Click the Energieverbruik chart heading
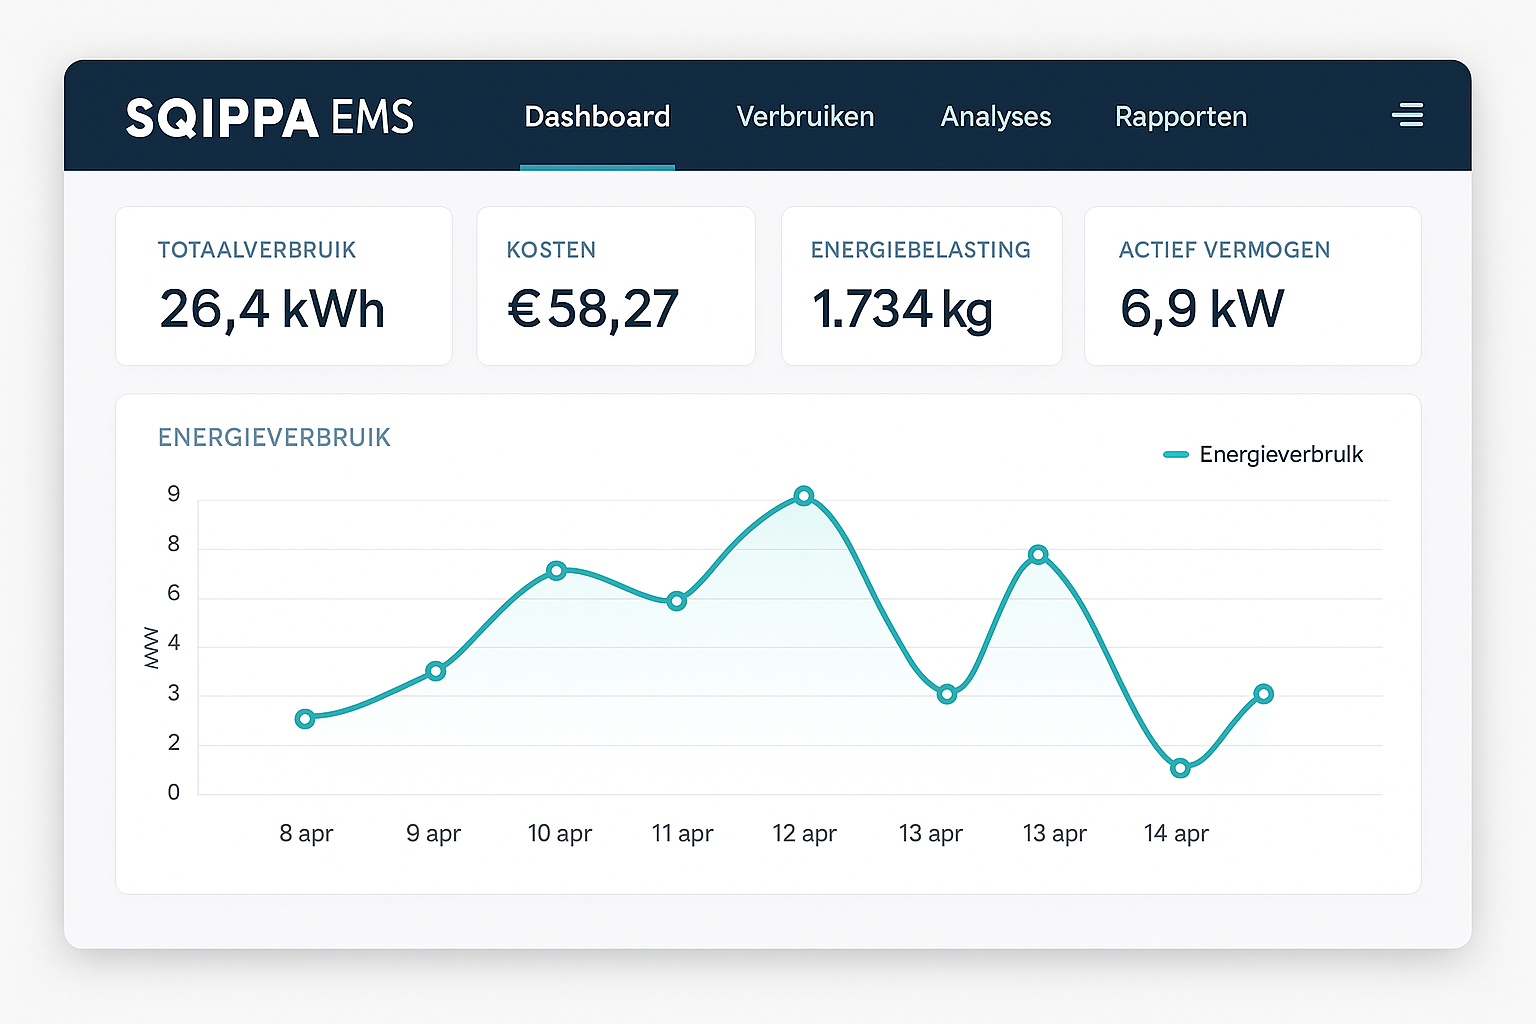Viewport: 1536px width, 1024px height. click(x=274, y=438)
